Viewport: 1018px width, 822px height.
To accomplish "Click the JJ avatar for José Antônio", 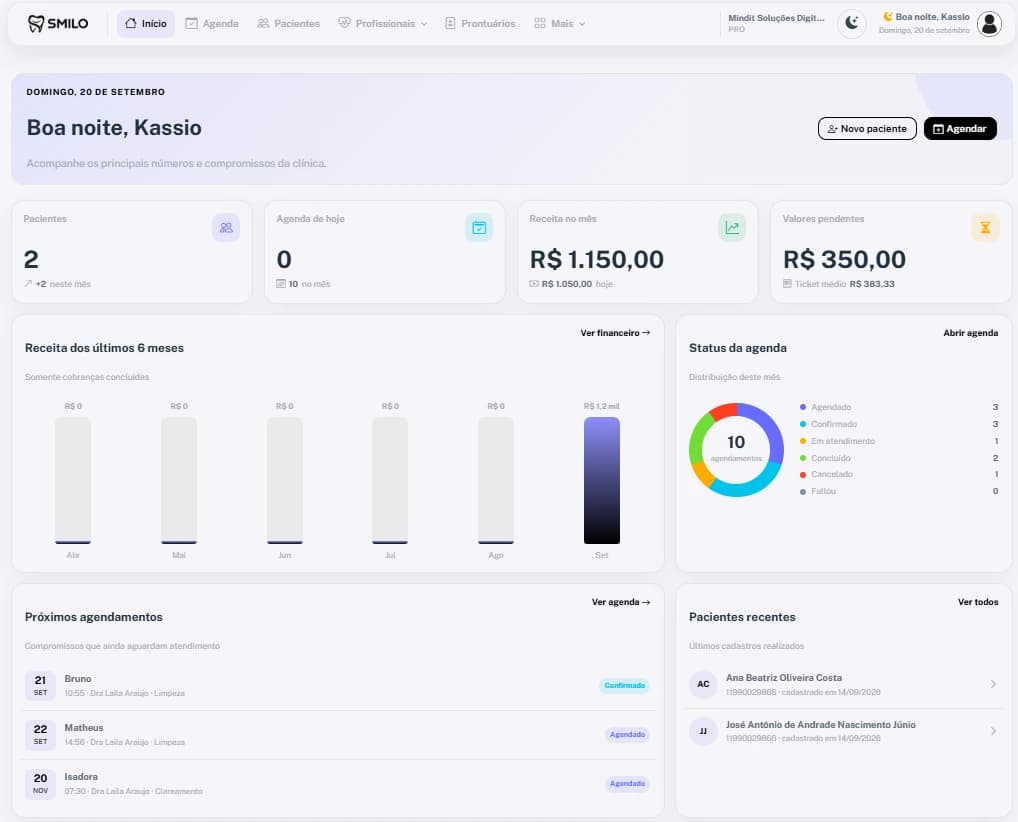I will click(x=703, y=731).
